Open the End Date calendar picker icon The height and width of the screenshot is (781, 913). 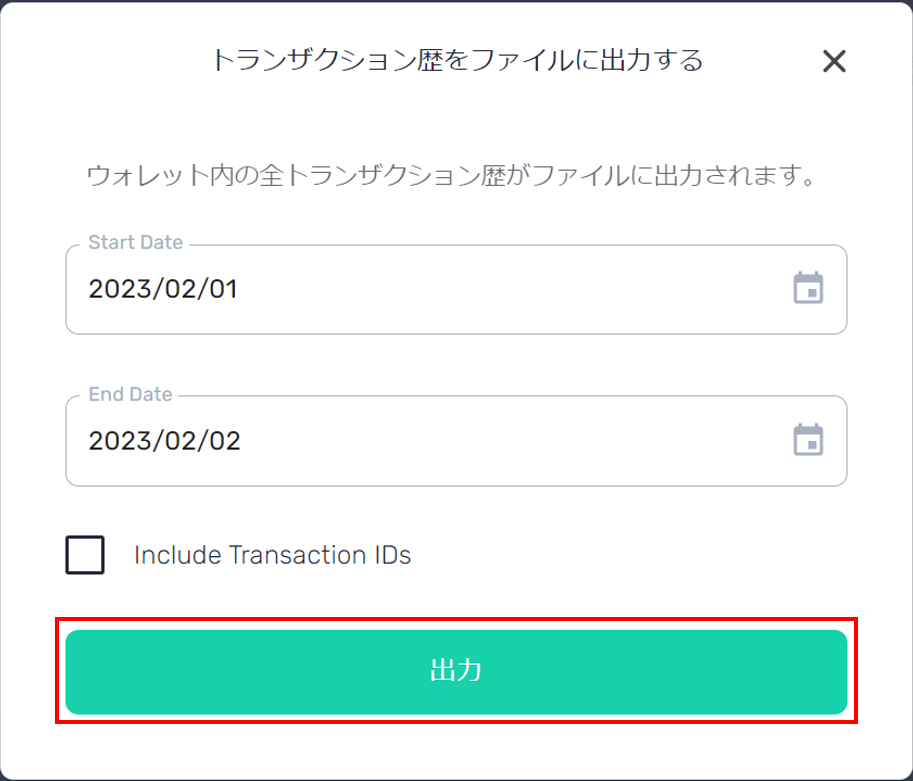point(808,440)
